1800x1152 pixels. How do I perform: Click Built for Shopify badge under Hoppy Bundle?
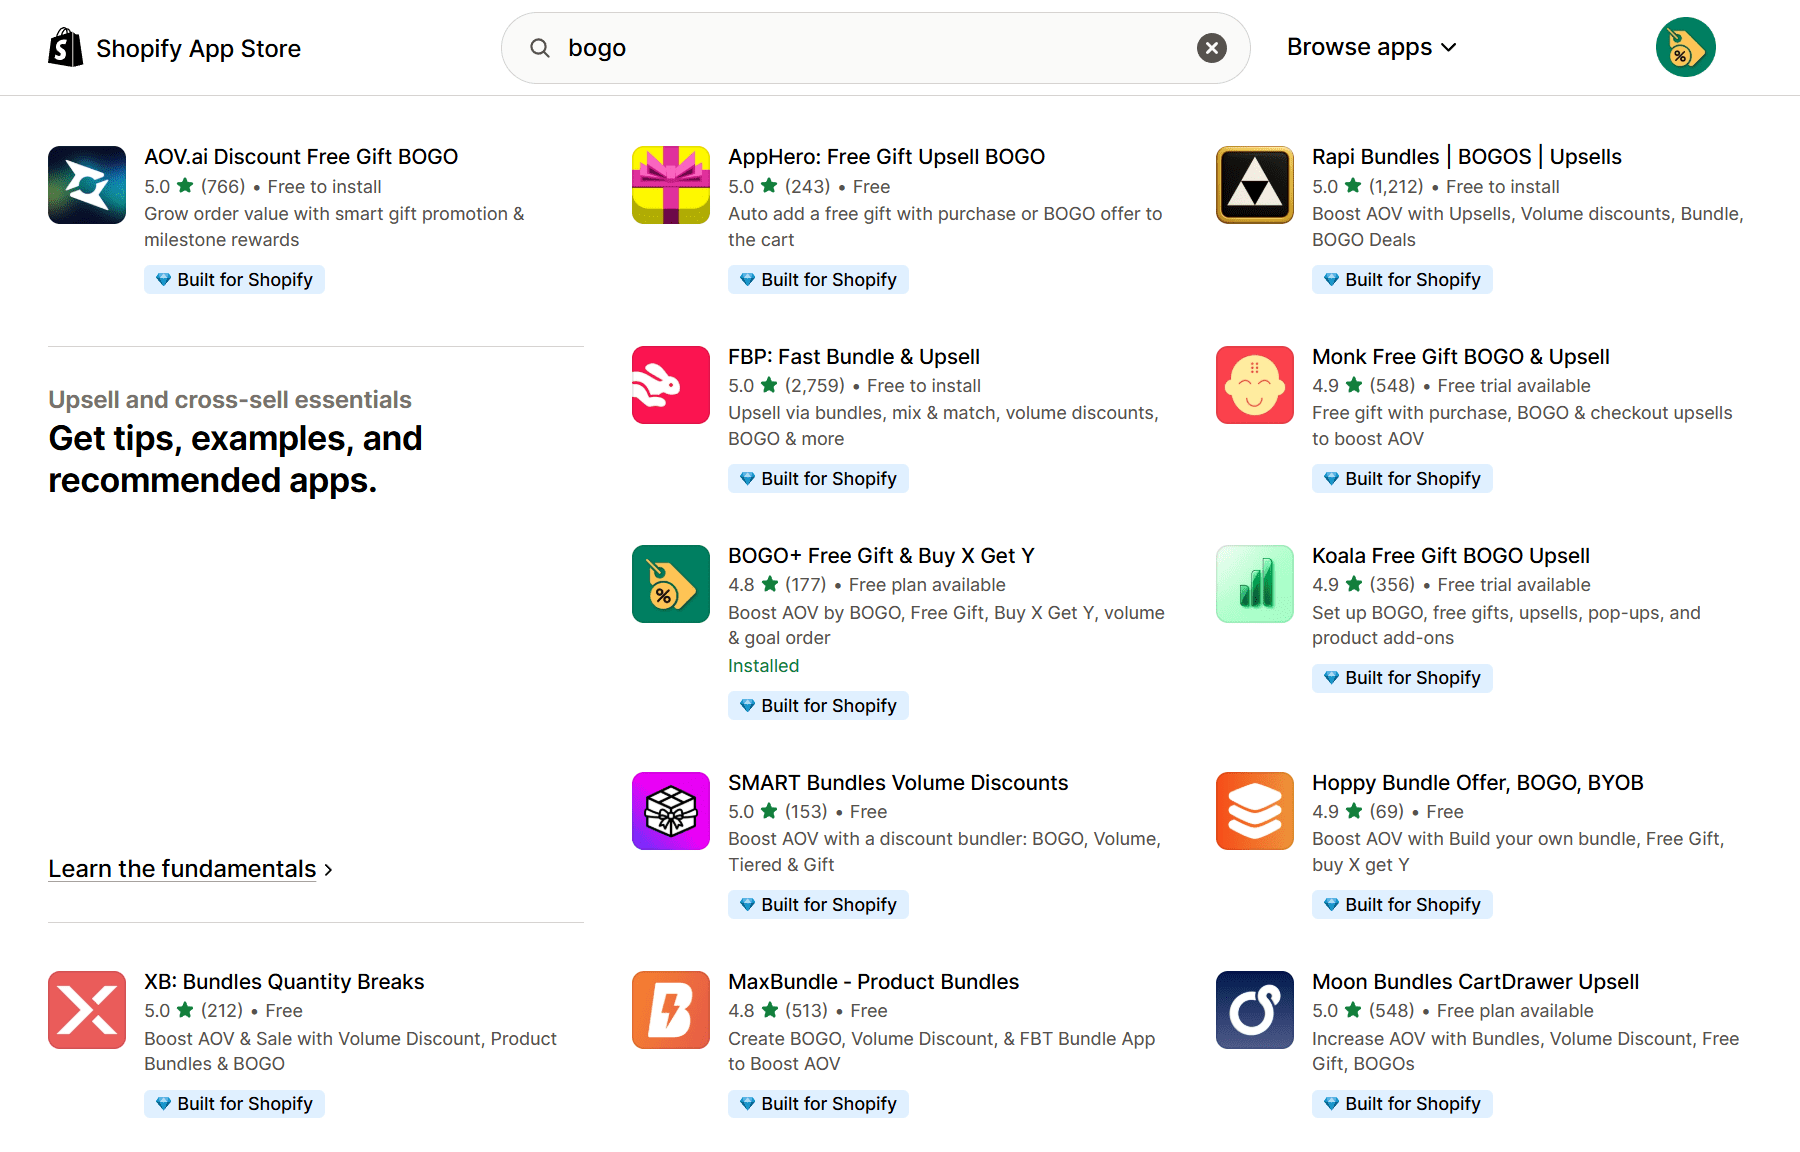[1402, 905]
